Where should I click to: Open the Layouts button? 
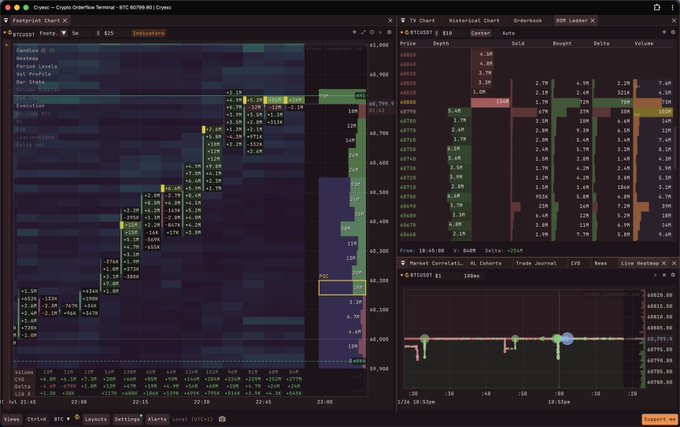click(95, 419)
